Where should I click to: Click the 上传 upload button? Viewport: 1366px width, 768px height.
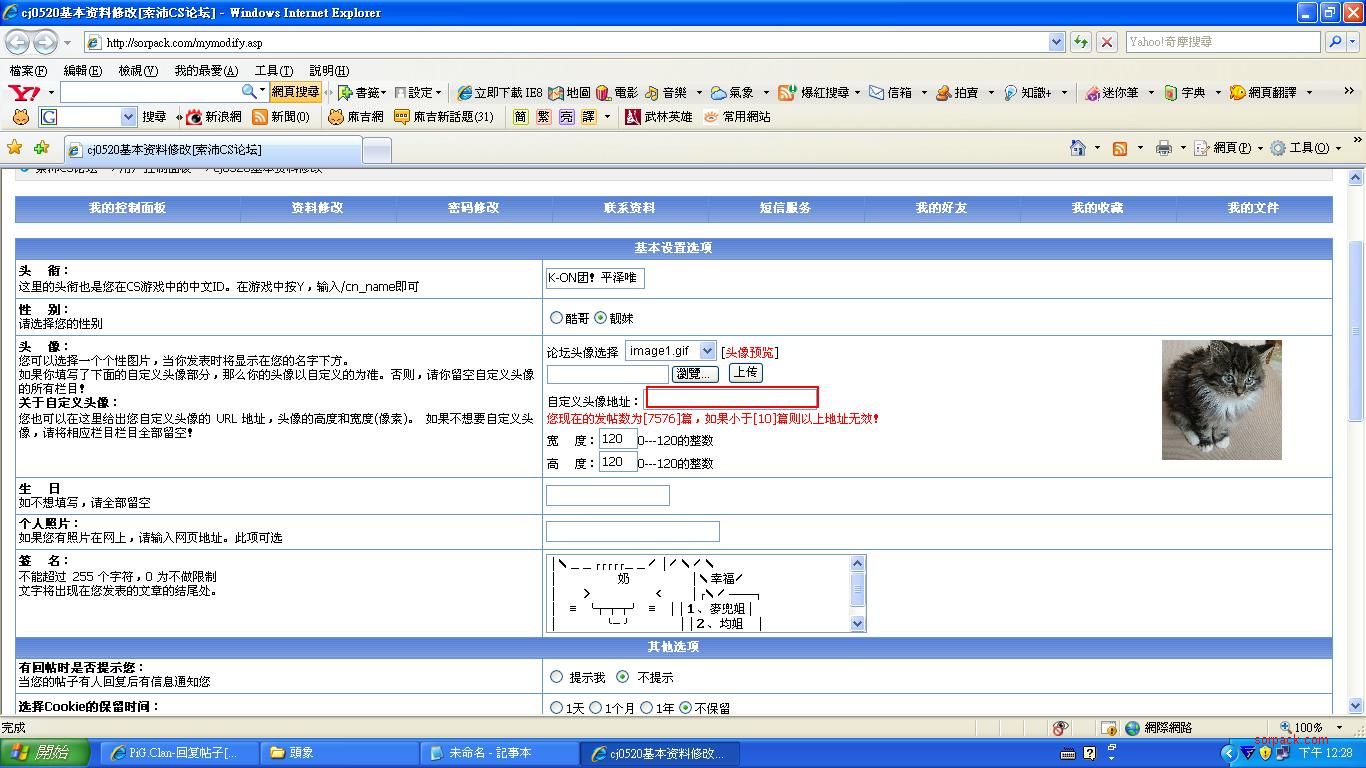[745, 372]
